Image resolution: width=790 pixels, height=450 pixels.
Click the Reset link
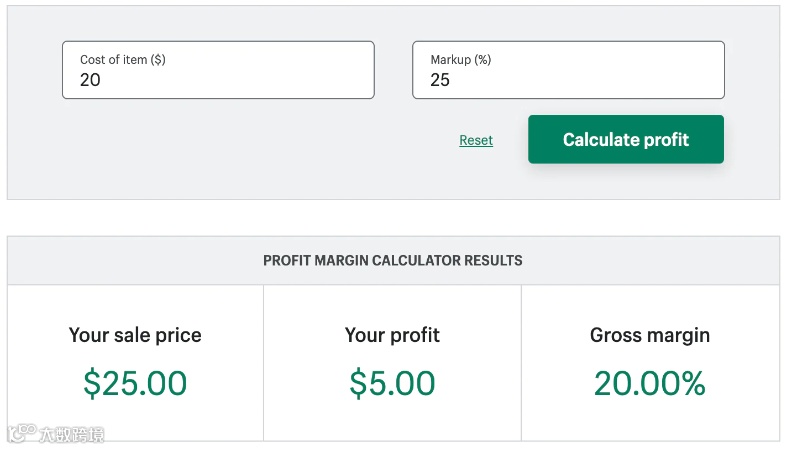pos(476,141)
